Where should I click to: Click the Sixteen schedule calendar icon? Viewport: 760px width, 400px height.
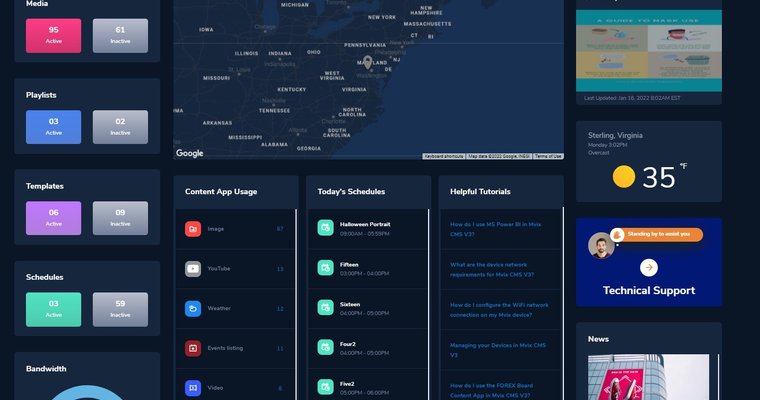click(x=325, y=308)
